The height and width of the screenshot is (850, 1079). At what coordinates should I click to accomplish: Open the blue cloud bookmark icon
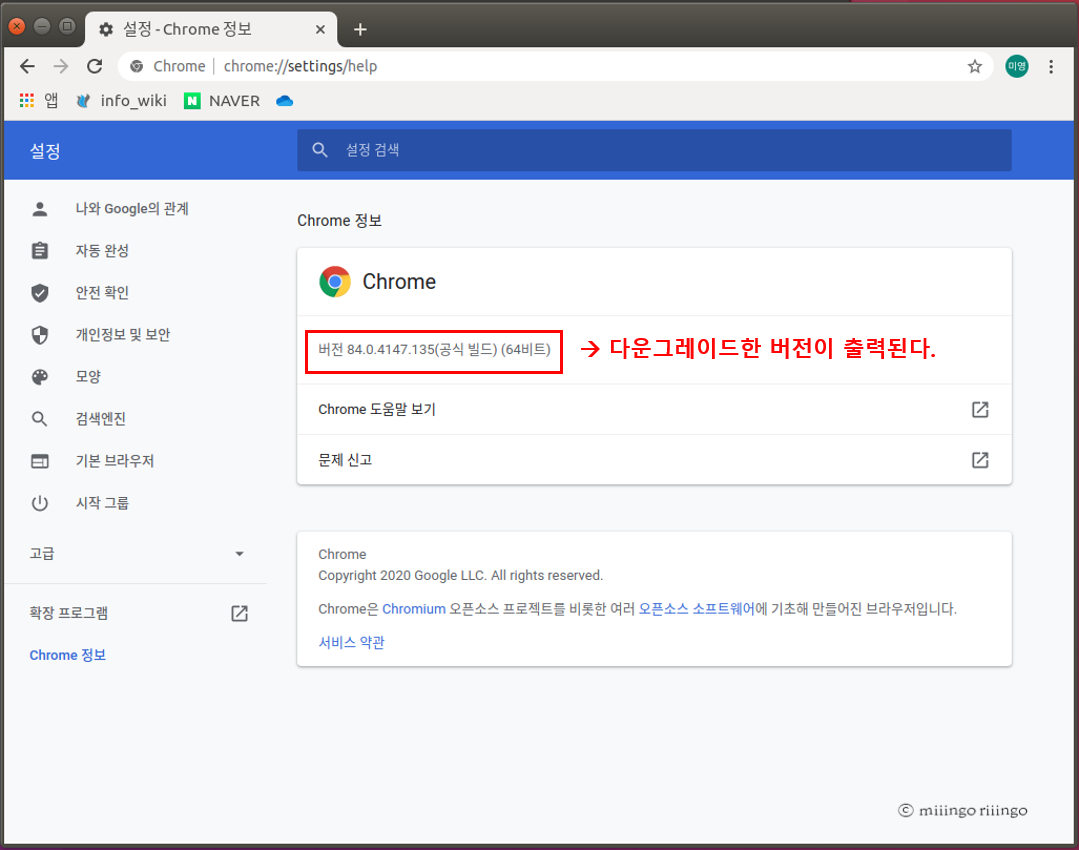coord(284,100)
